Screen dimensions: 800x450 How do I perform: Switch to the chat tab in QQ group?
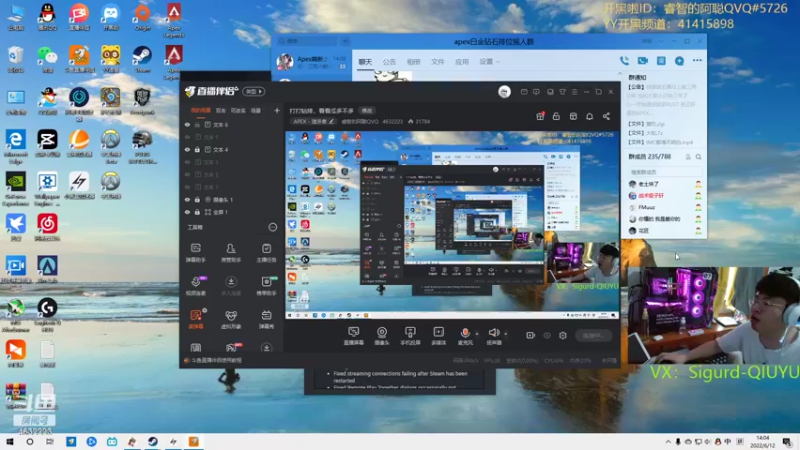coord(365,62)
